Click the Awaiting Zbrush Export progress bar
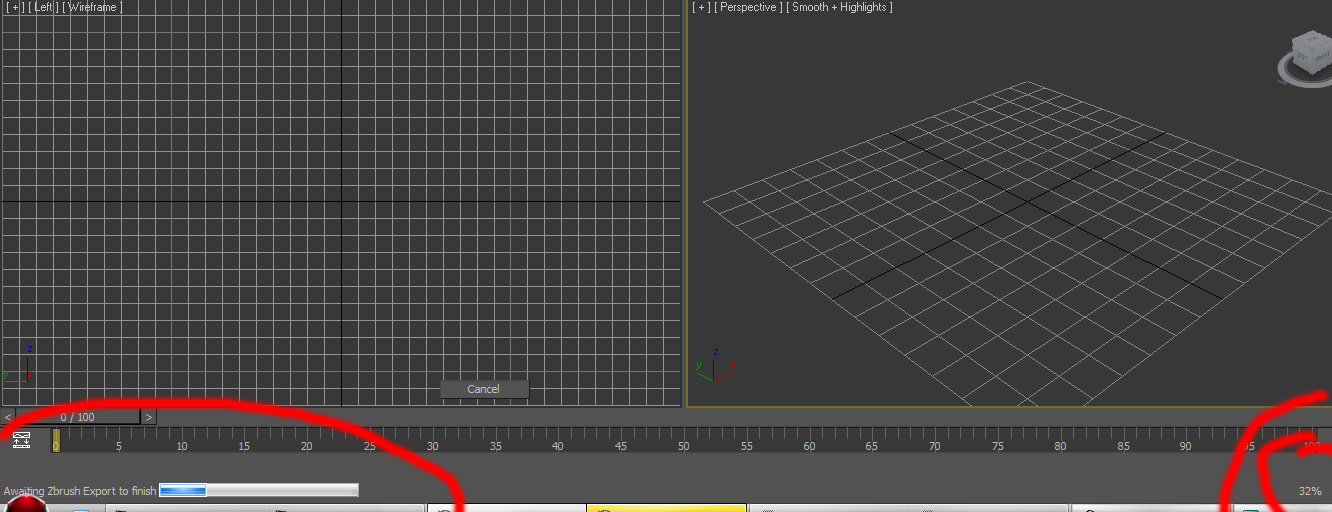 tap(258, 490)
